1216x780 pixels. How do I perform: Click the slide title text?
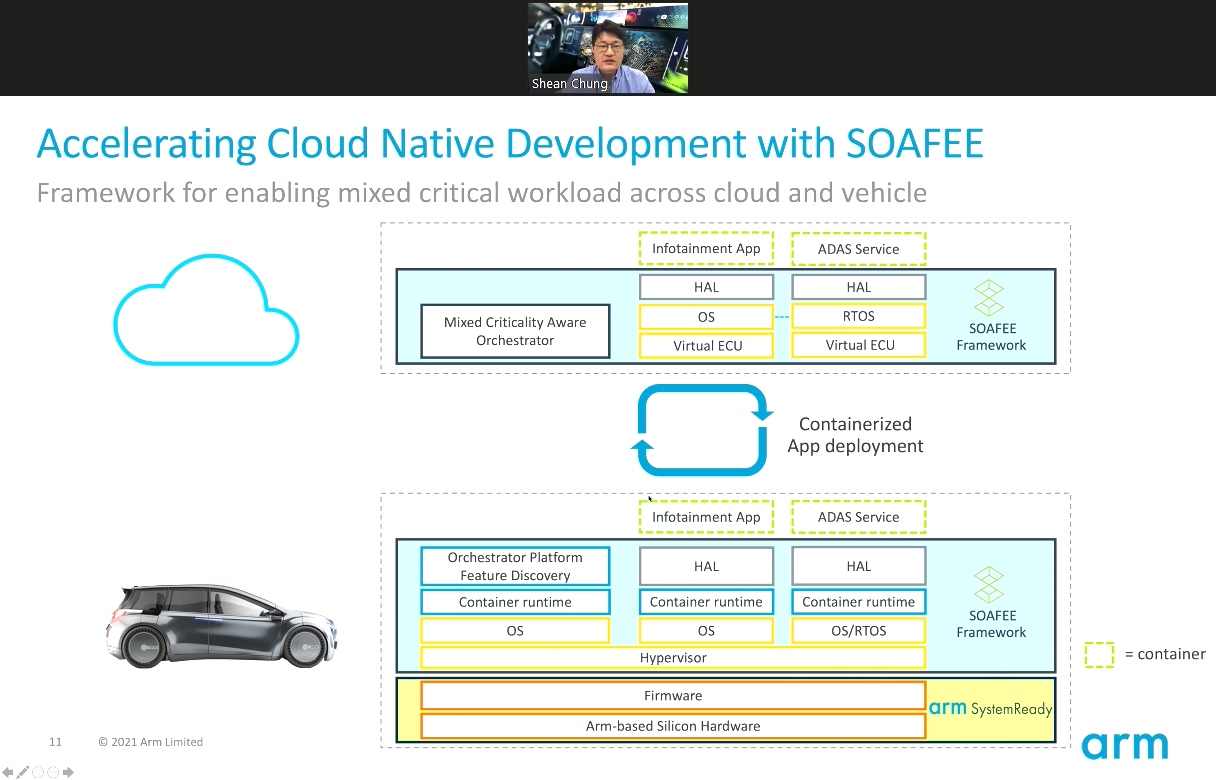[x=510, y=144]
